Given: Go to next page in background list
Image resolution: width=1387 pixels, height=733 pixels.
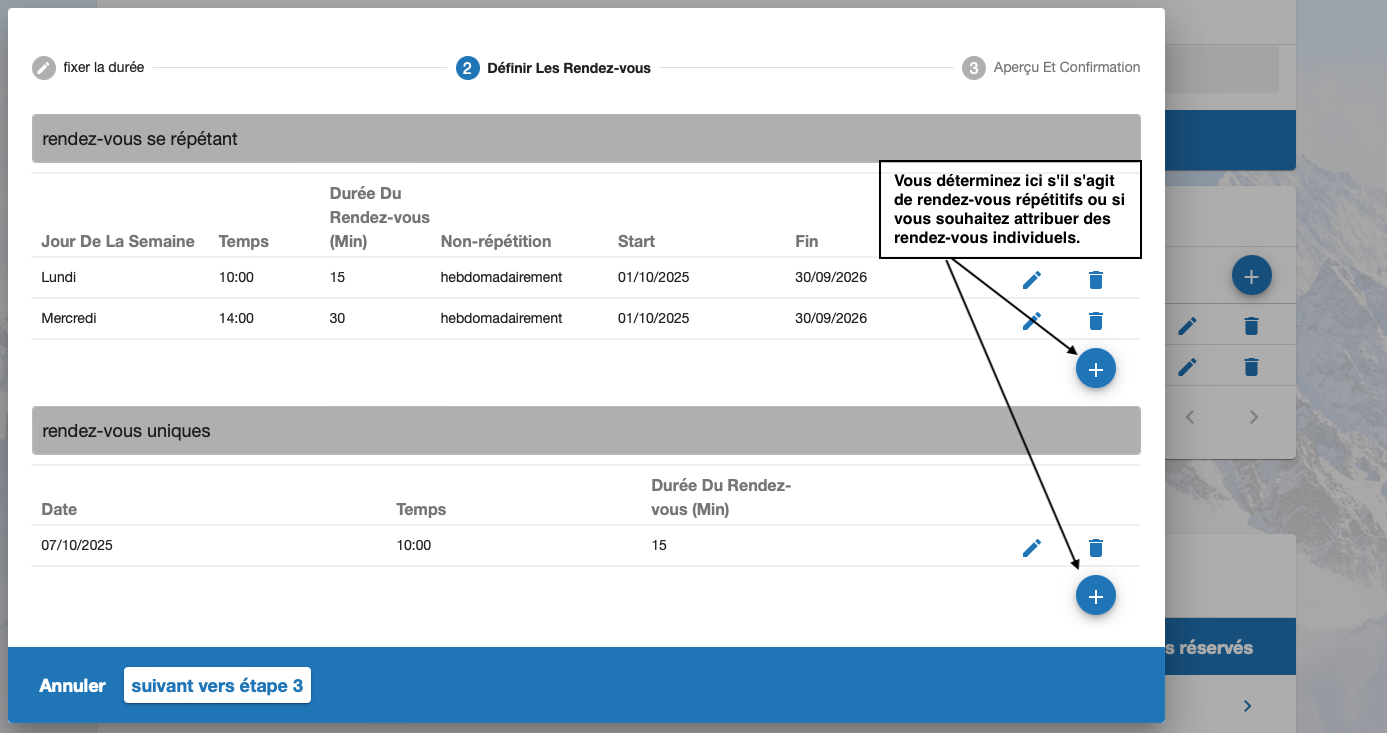Looking at the screenshot, I should click(x=1254, y=418).
